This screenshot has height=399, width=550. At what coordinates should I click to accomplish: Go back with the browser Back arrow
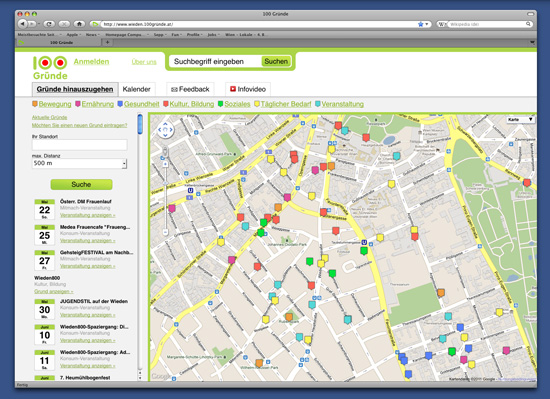(22, 24)
